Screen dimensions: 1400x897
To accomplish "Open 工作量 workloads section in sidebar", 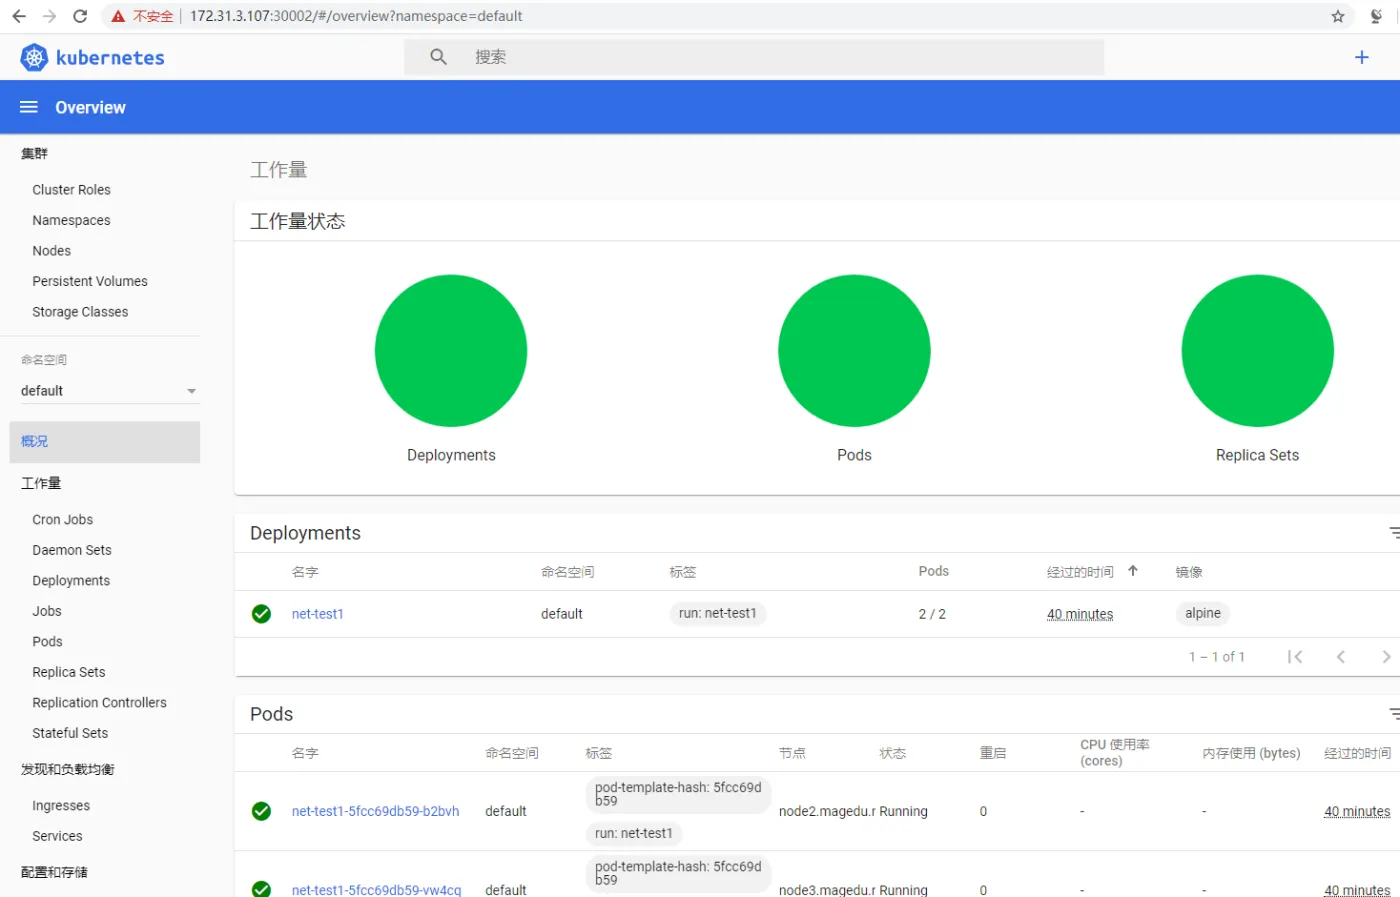I will 41,483.
